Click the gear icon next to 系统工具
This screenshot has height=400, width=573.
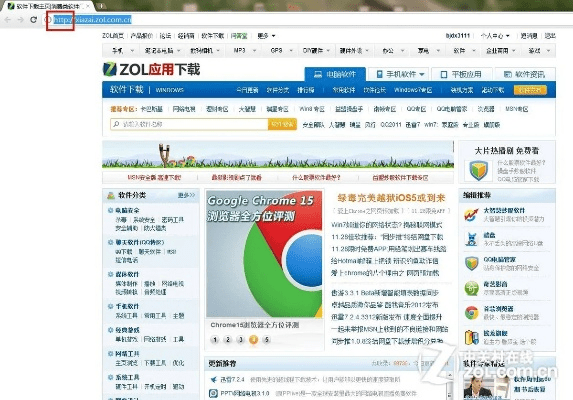[x=110, y=377]
